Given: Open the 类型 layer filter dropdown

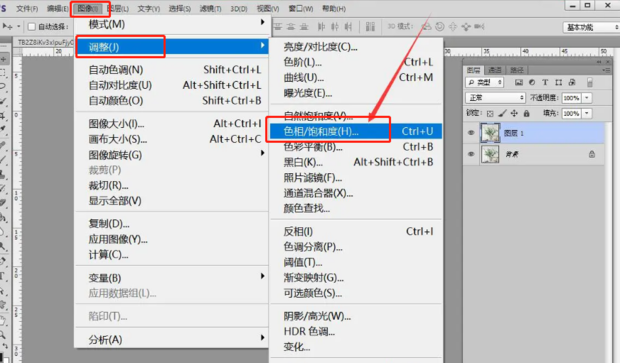Looking at the screenshot, I should coord(485,82).
